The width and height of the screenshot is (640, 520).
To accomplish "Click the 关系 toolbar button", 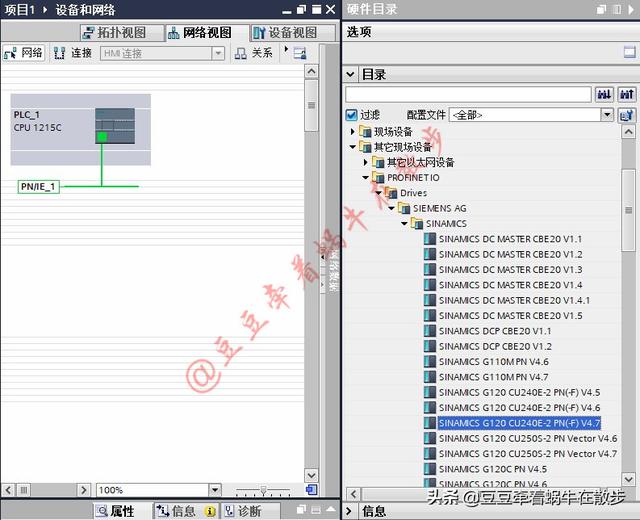I will 253,53.
